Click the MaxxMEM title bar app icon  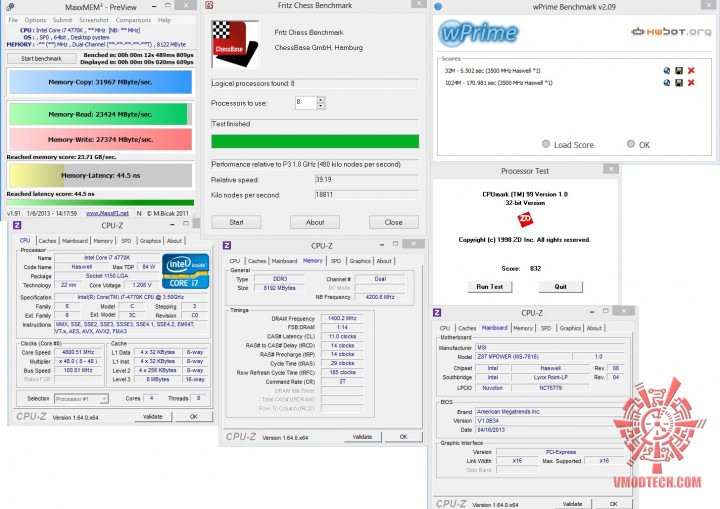click(x=10, y=7)
